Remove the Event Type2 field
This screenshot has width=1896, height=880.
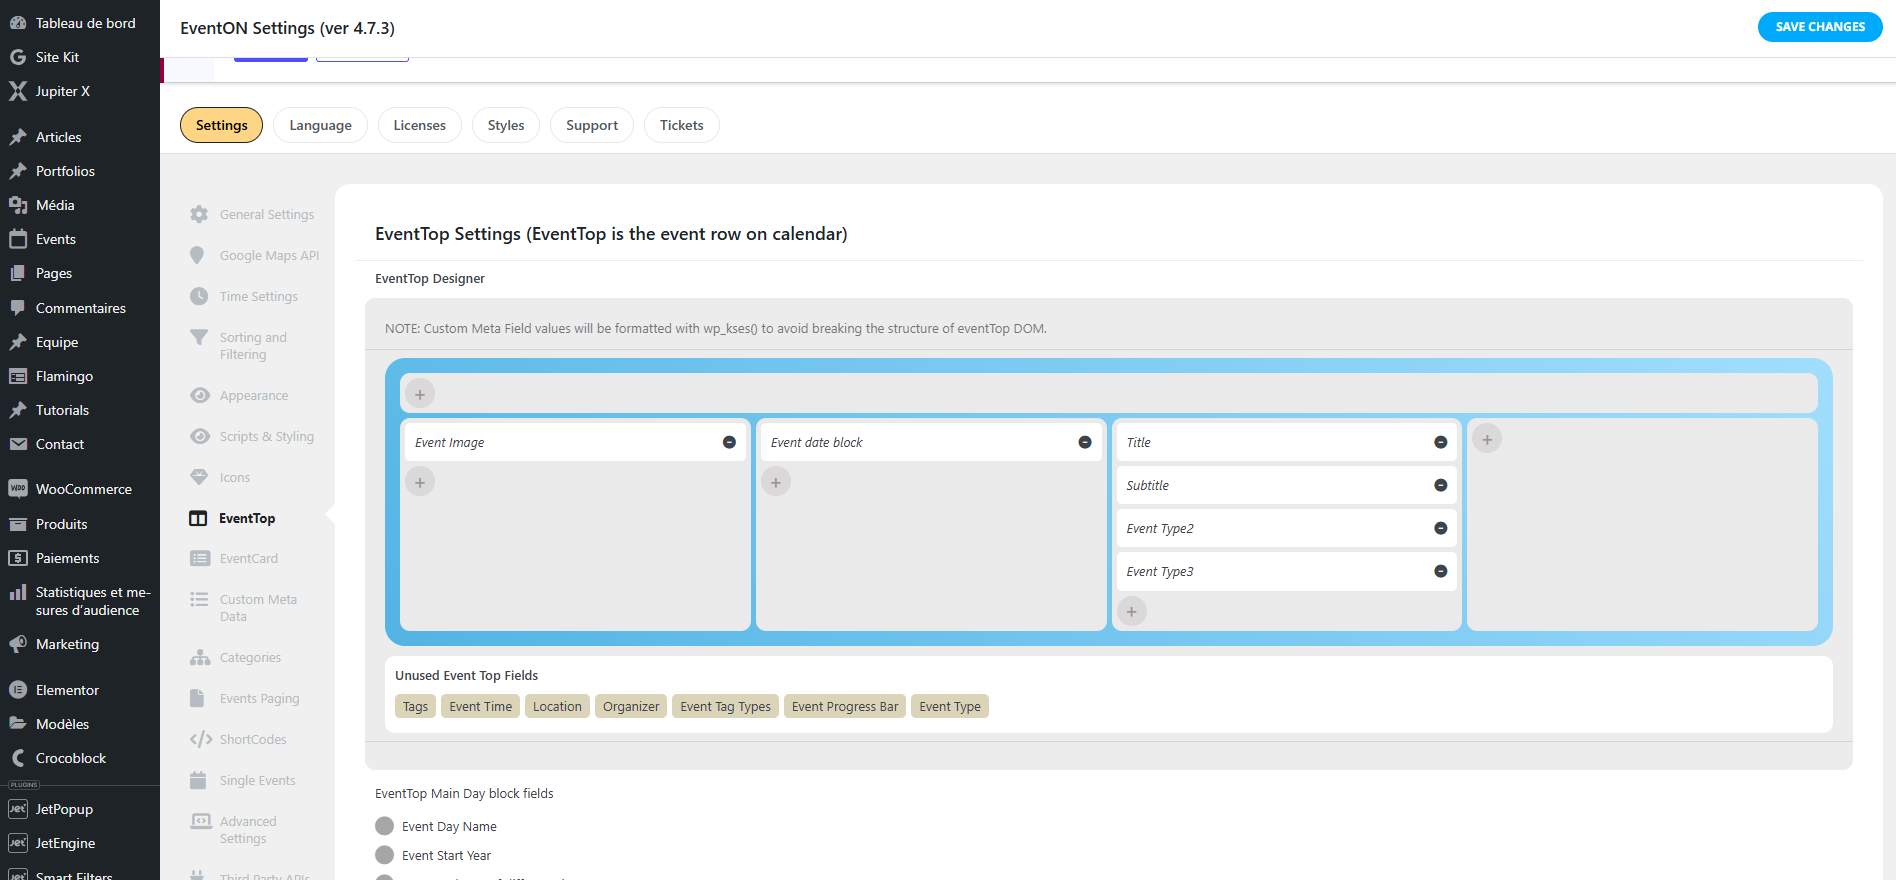click(x=1441, y=528)
